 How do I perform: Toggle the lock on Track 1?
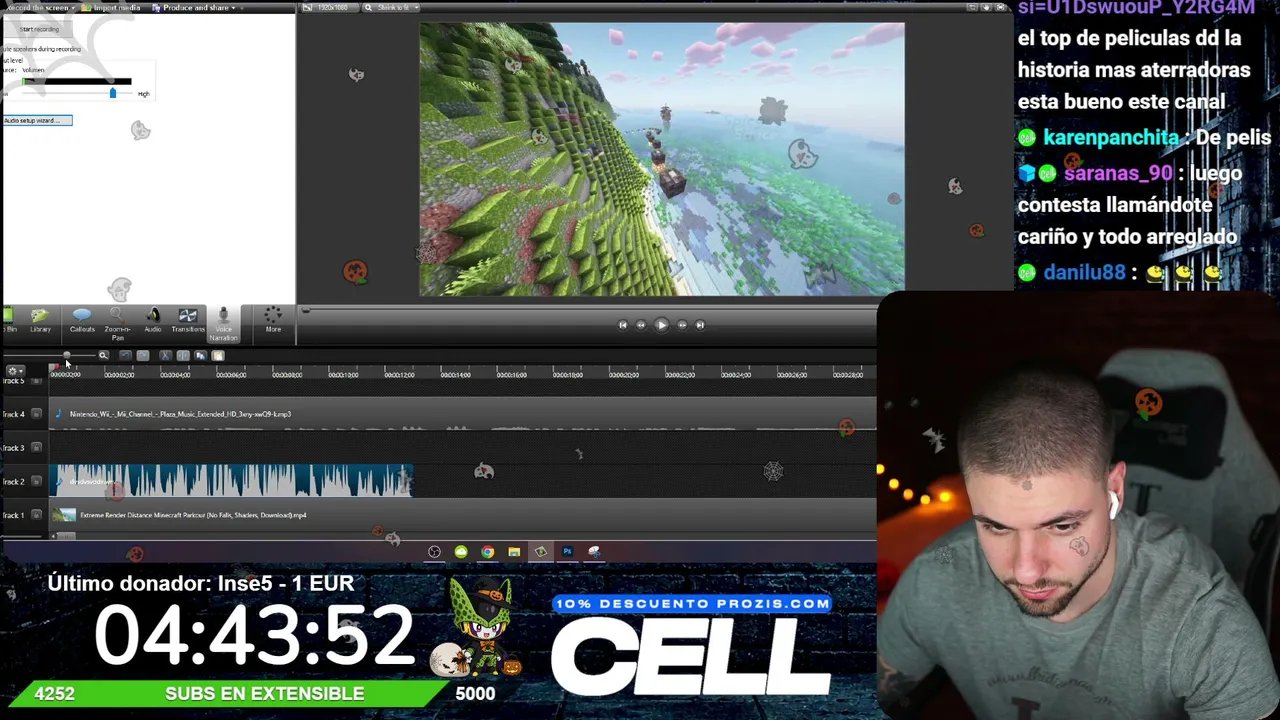pyautogui.click(x=37, y=515)
